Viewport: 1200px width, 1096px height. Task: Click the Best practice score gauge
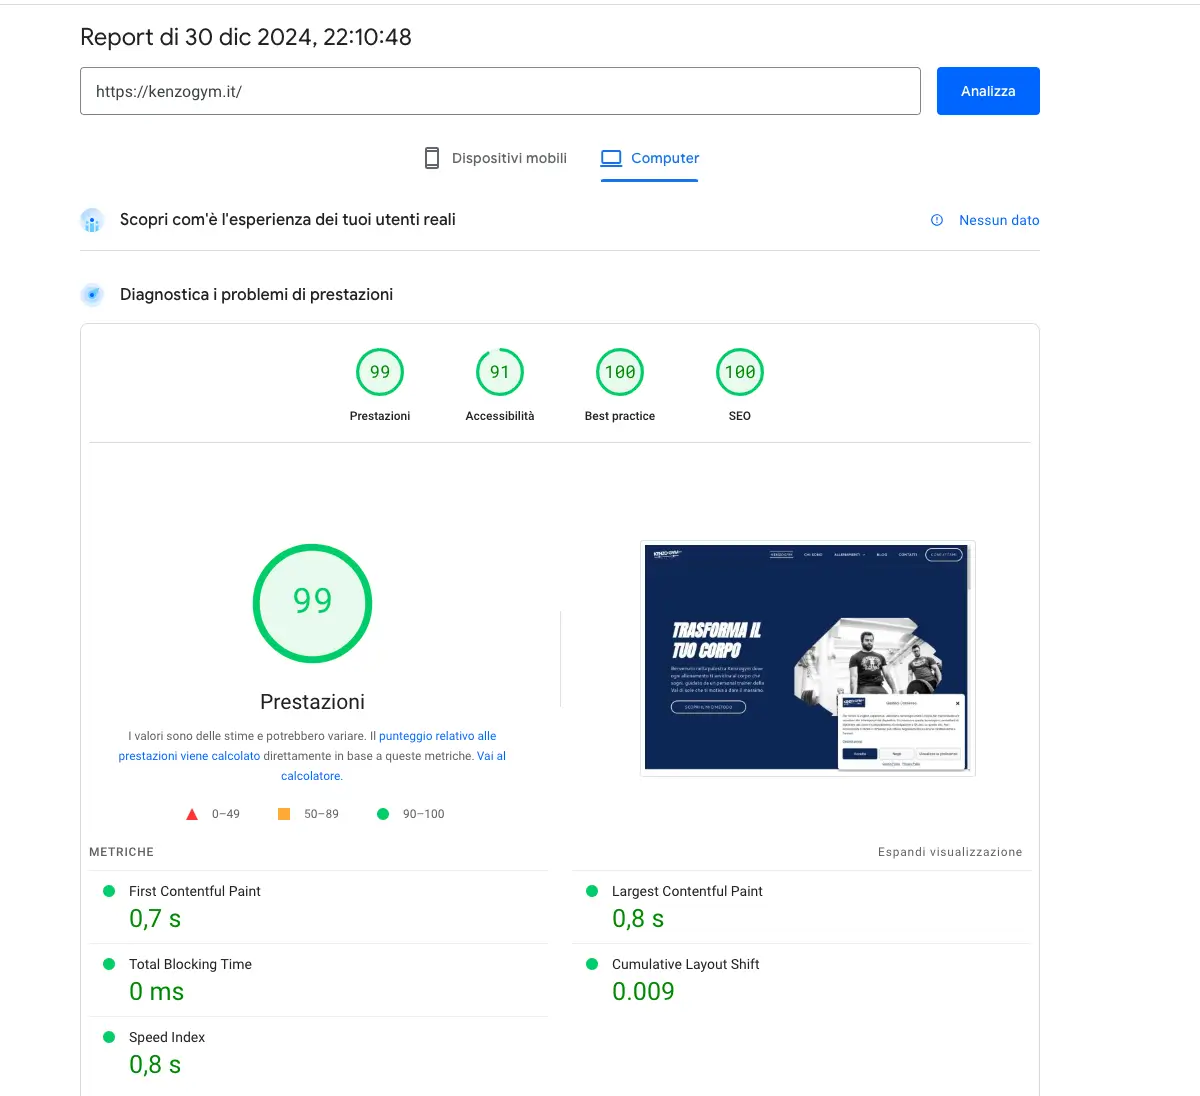pyautogui.click(x=619, y=371)
